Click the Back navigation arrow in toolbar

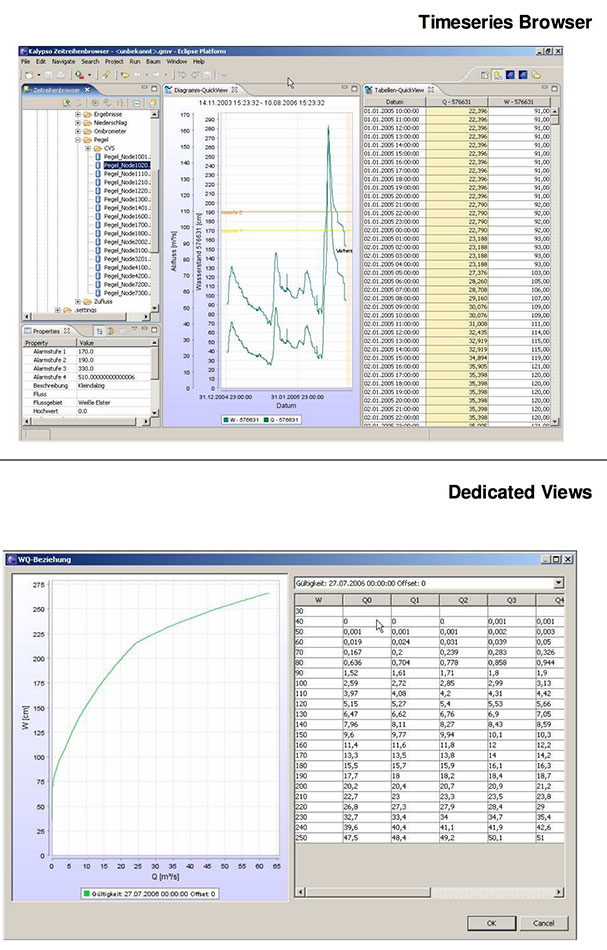137,75
